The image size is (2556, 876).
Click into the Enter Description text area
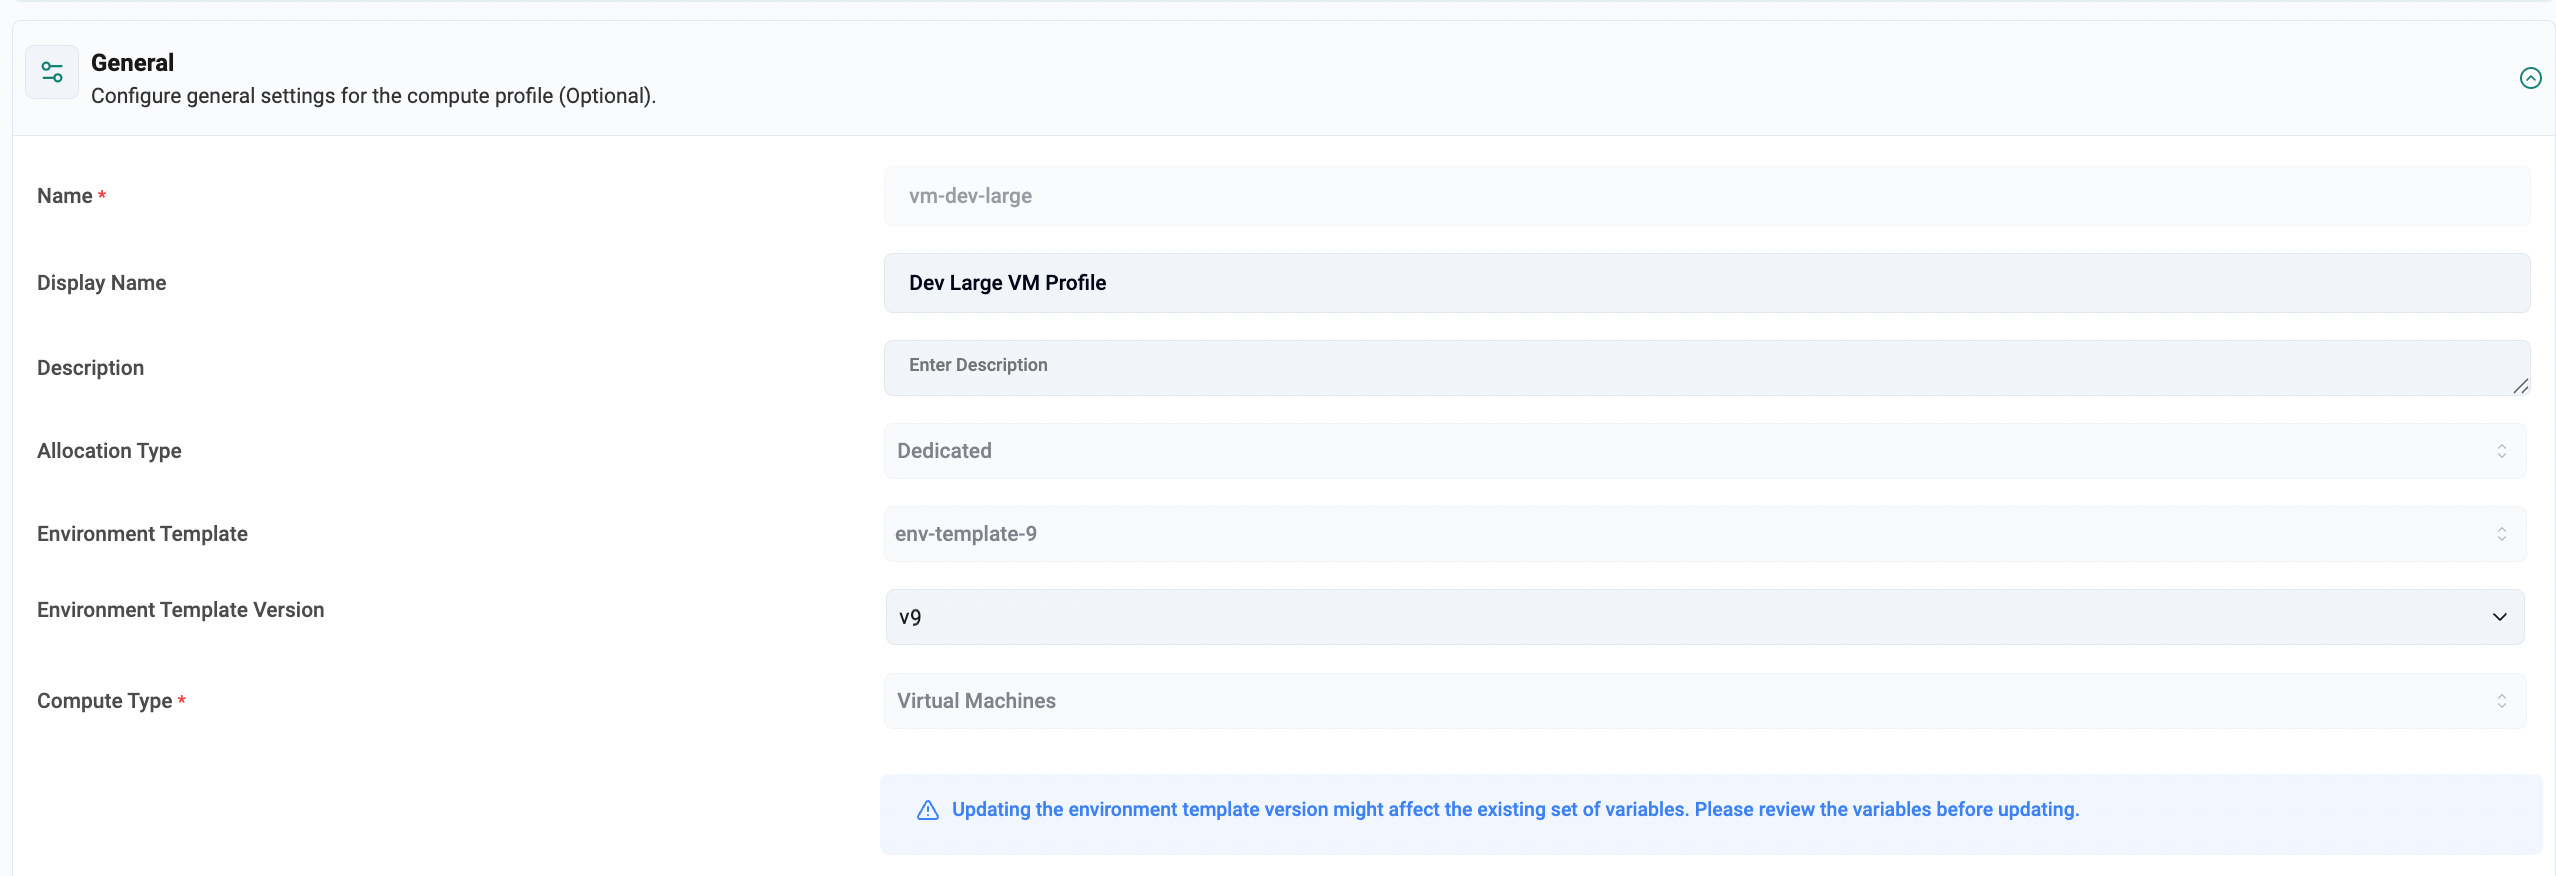click(1700, 367)
